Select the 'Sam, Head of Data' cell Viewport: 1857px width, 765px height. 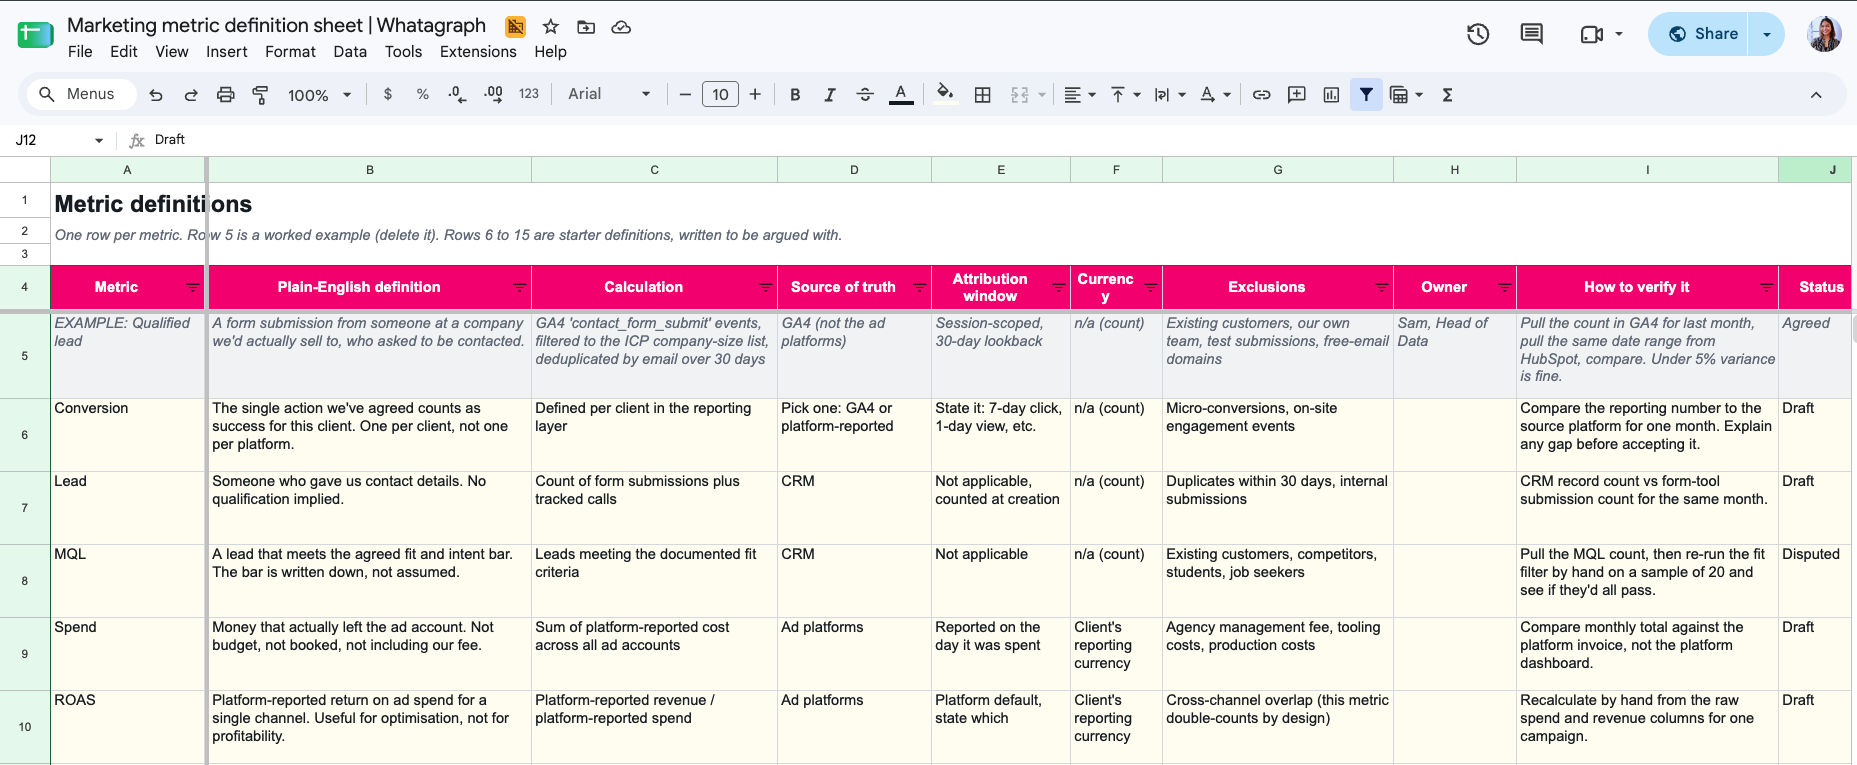point(1455,355)
